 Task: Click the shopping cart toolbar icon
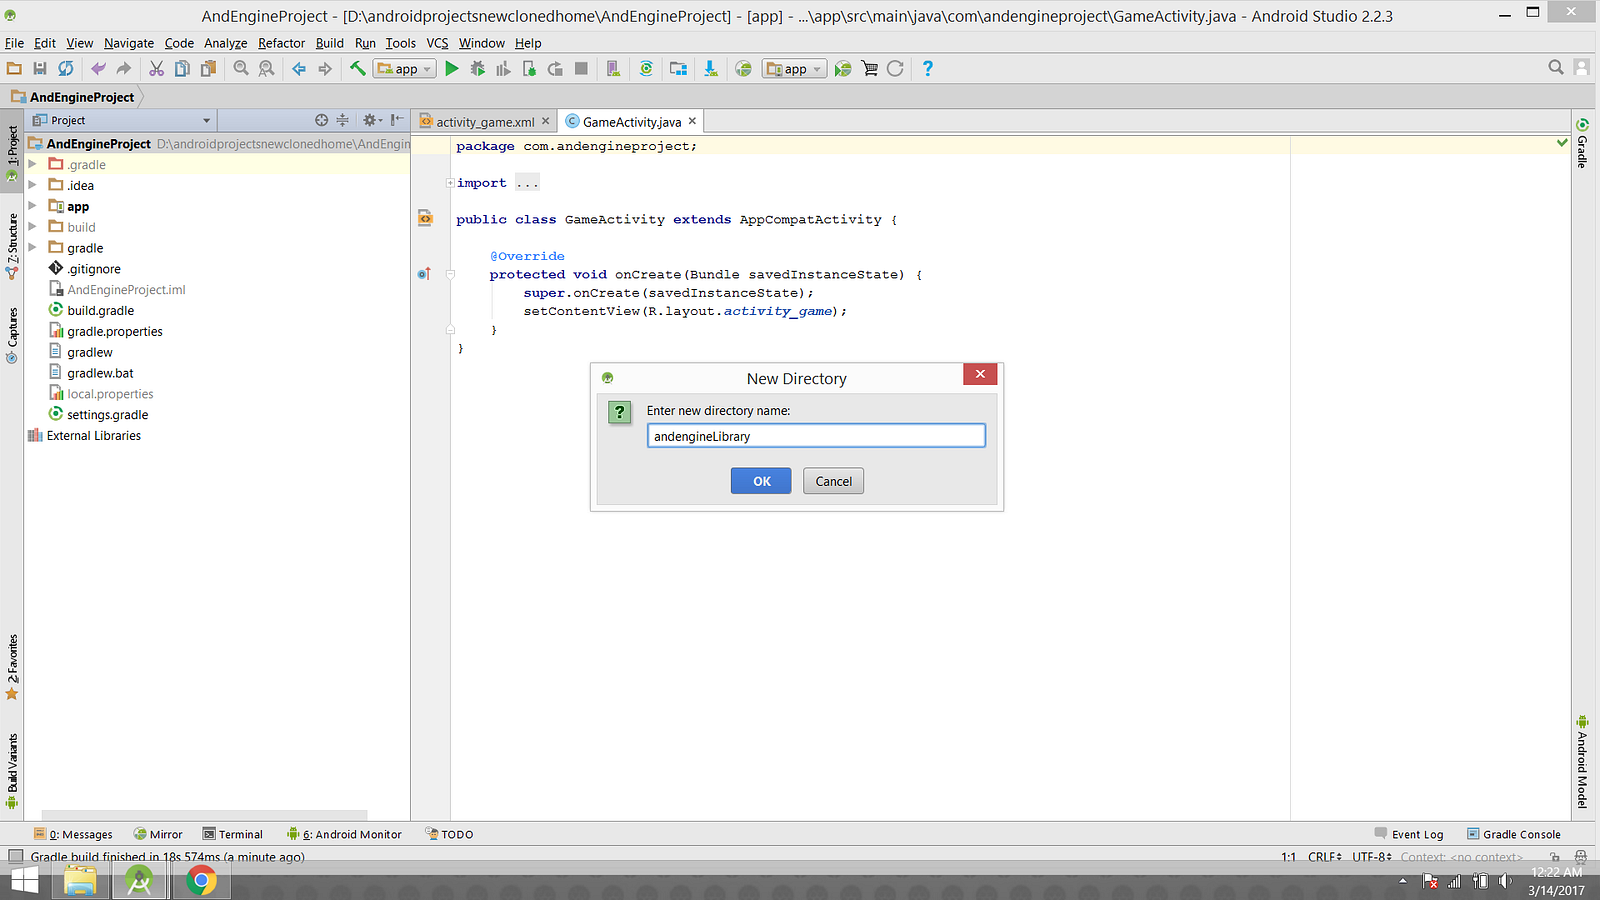pyautogui.click(x=870, y=69)
